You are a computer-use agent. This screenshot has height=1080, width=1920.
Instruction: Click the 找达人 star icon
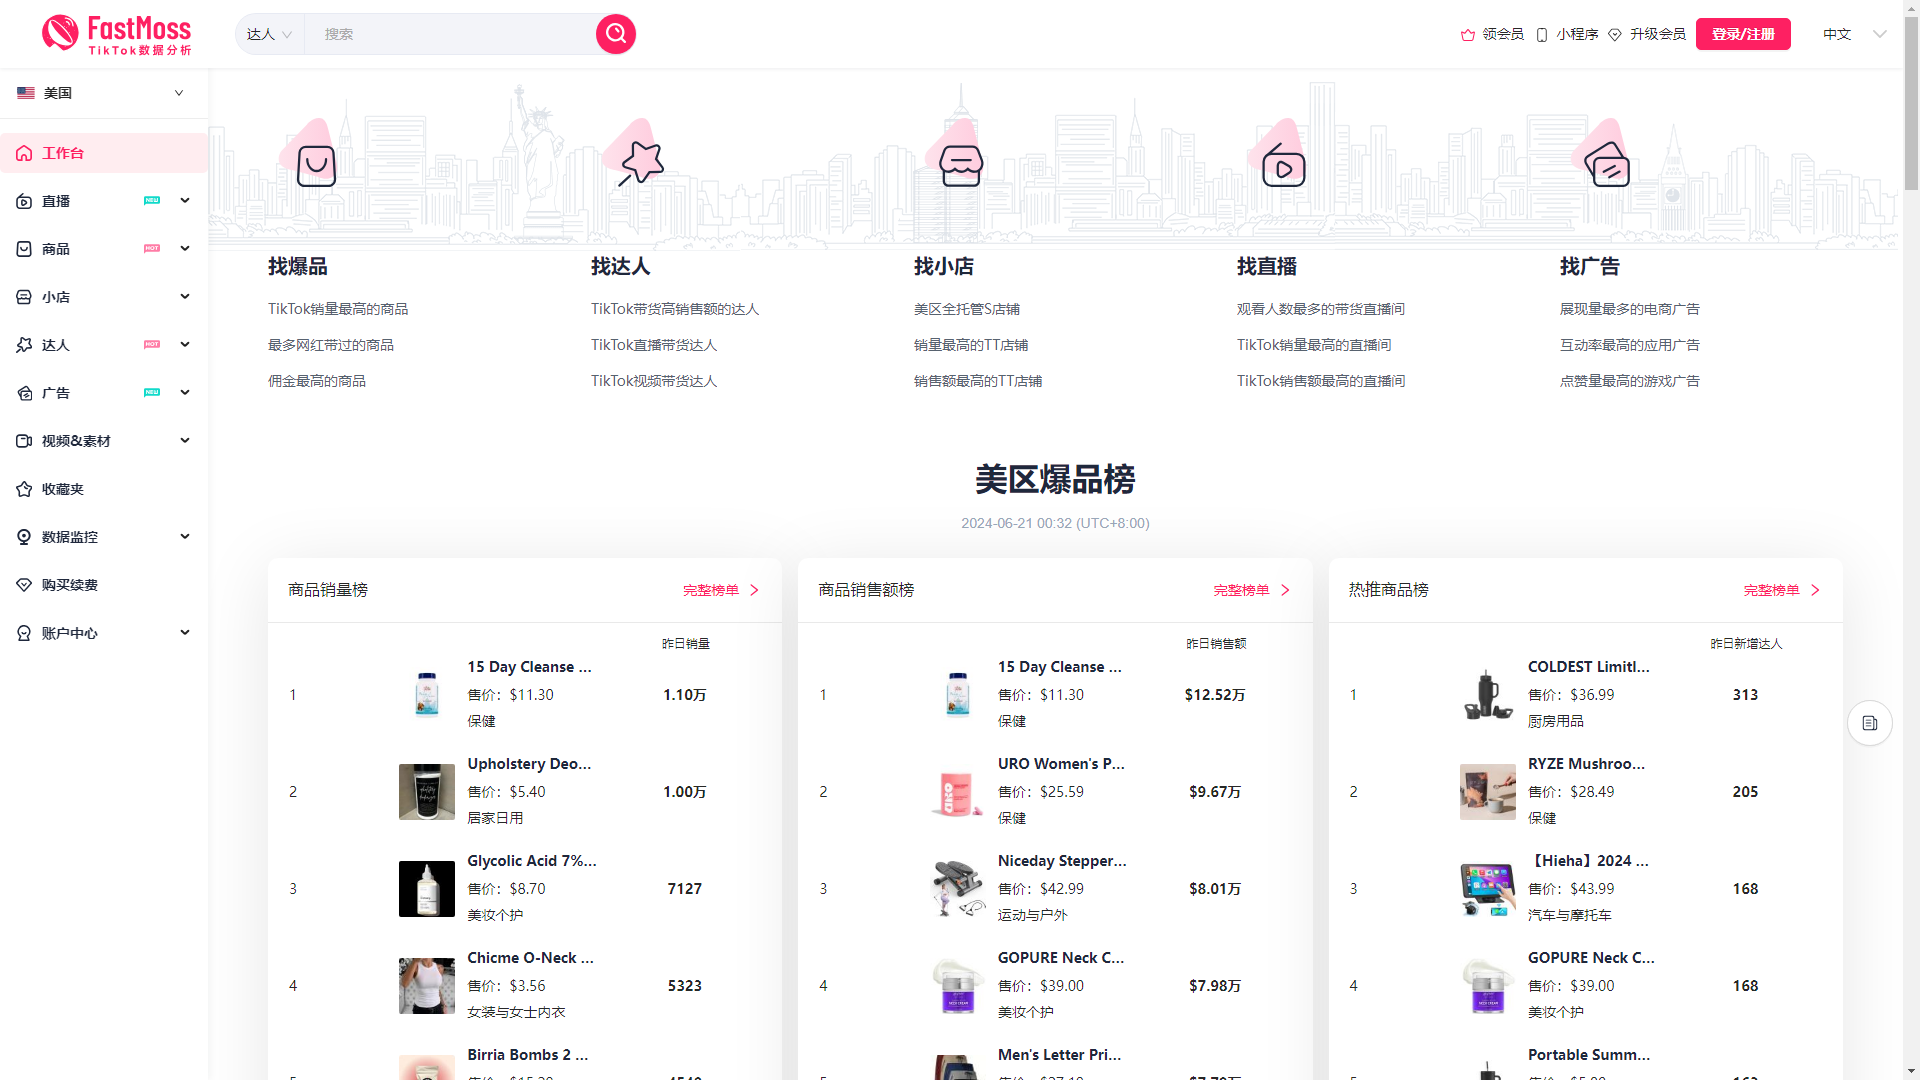[641, 163]
